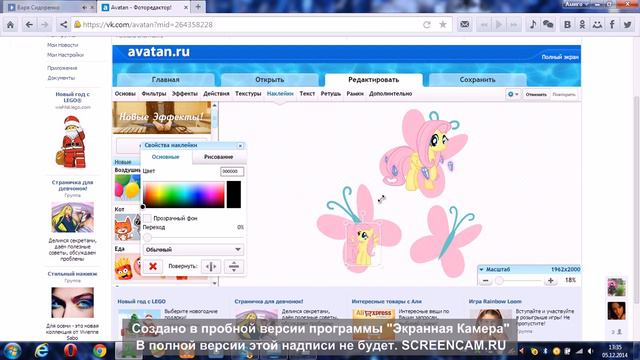Bookmark page with star icon

(443, 25)
